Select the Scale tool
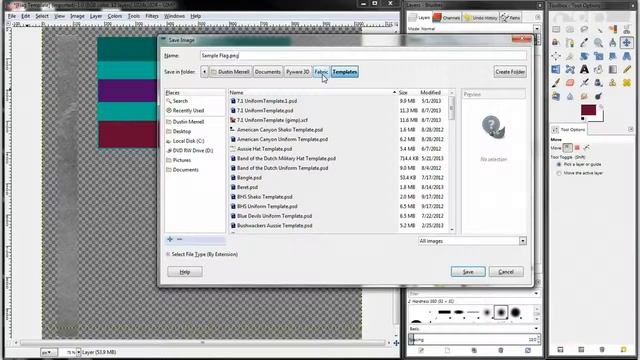Screen dimensions: 640x360 pos(598,56)
